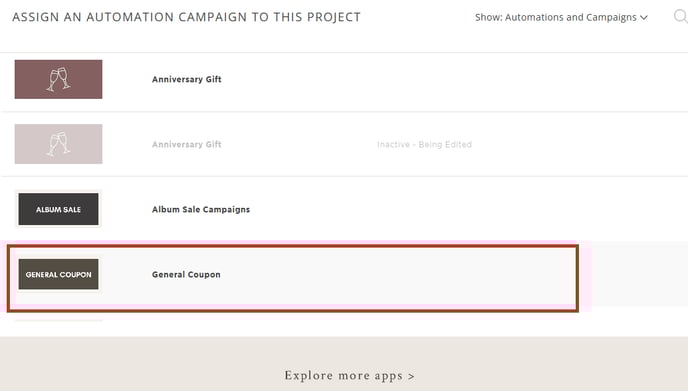
Task: Open search with the magnifier icon
Action: pyautogui.click(x=681, y=17)
